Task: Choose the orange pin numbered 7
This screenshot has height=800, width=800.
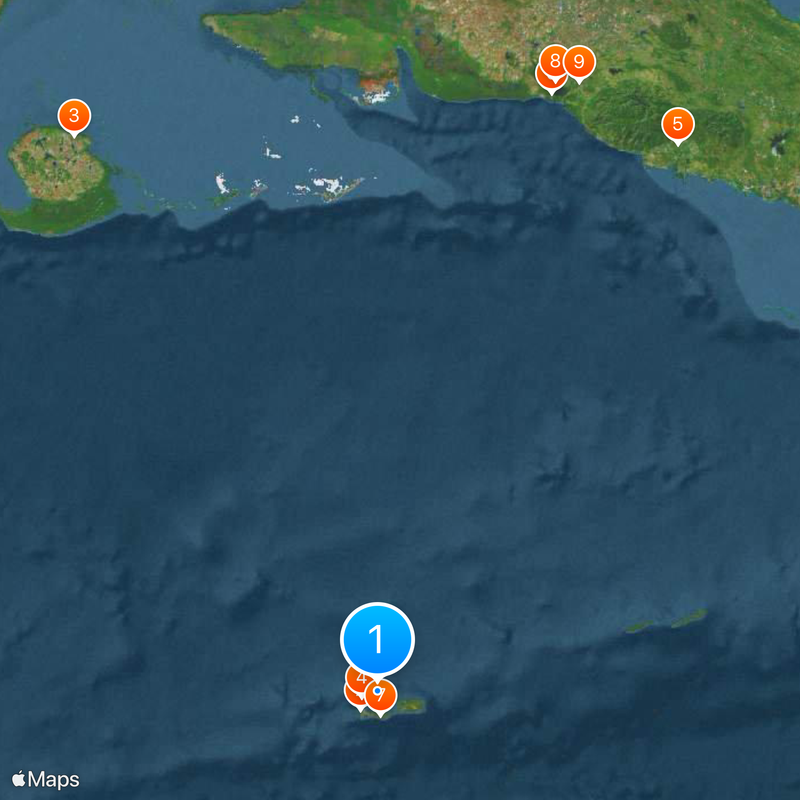Action: (383, 697)
